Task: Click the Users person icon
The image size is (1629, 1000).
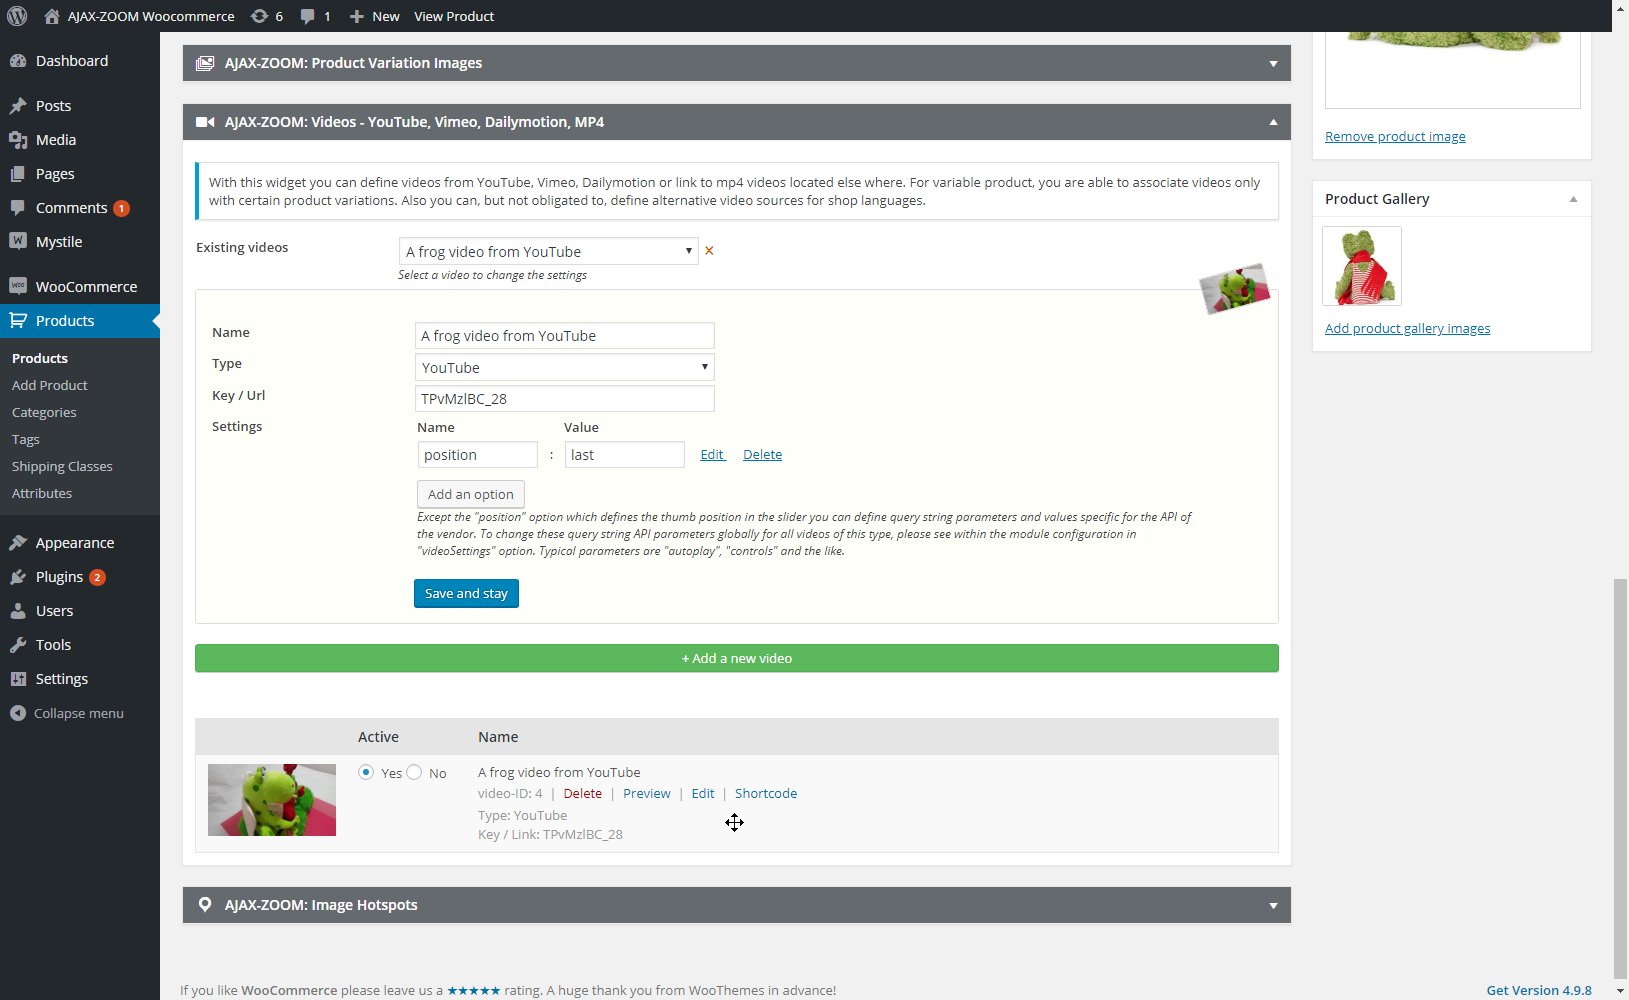Action: 18,611
